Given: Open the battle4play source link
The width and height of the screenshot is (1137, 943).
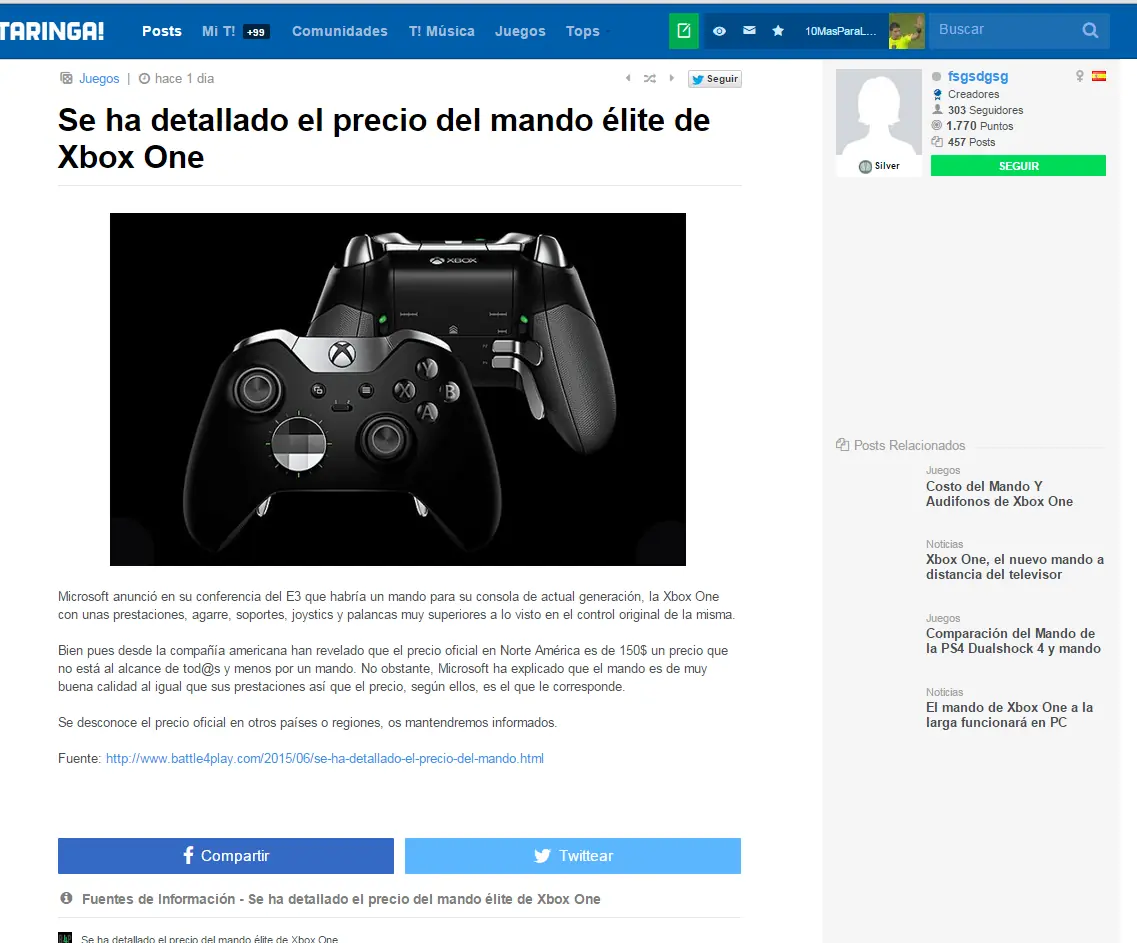Looking at the screenshot, I should [x=325, y=759].
